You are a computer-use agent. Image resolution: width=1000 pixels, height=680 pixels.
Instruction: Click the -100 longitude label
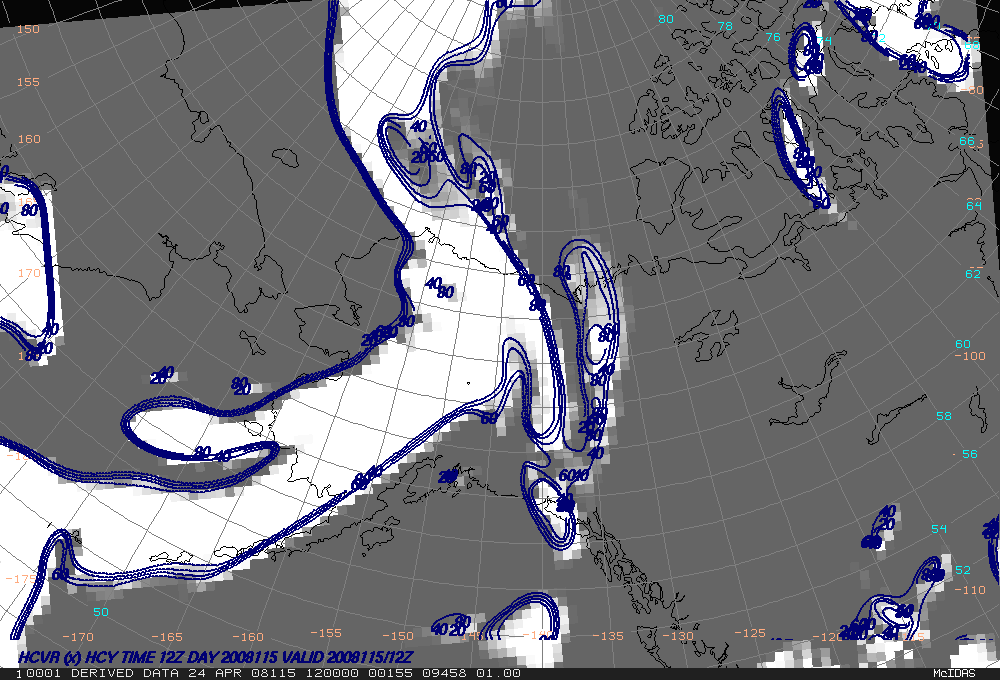[970, 355]
